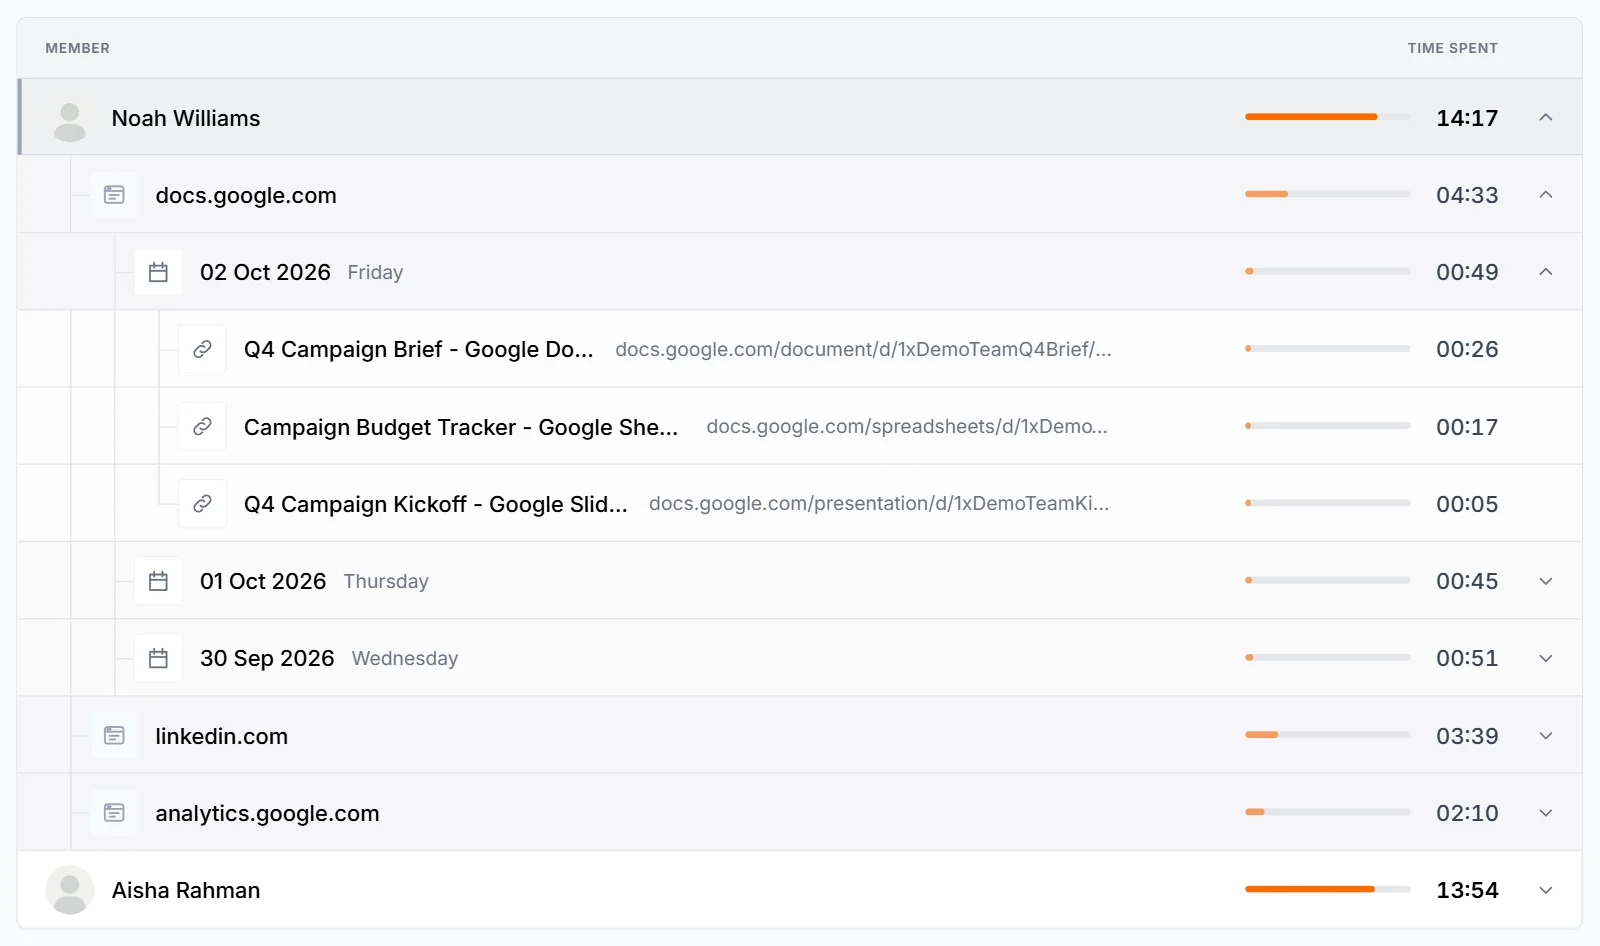Screen dimensions: 1600x946
Task: Click the docs.google.com domain label
Action: pos(246,195)
